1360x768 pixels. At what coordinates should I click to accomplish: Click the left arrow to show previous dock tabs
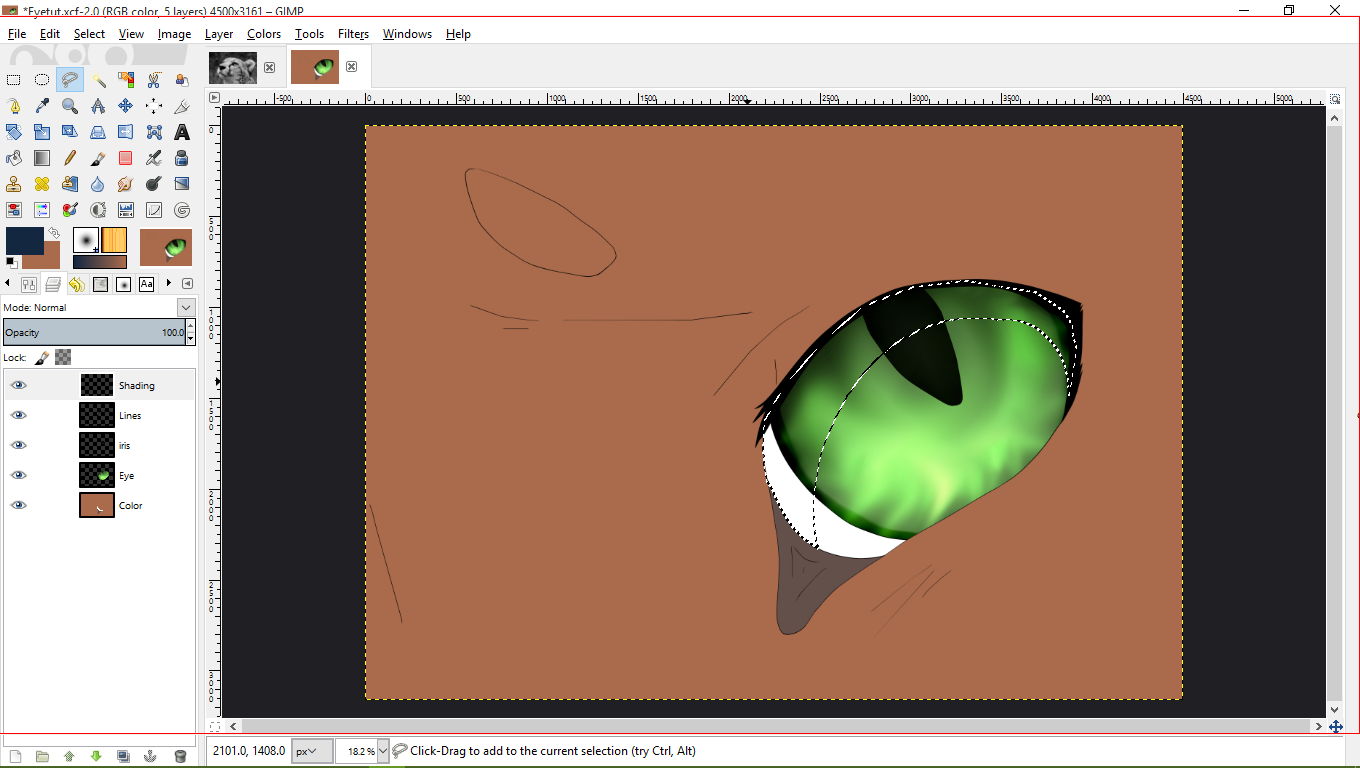[x=8, y=284]
